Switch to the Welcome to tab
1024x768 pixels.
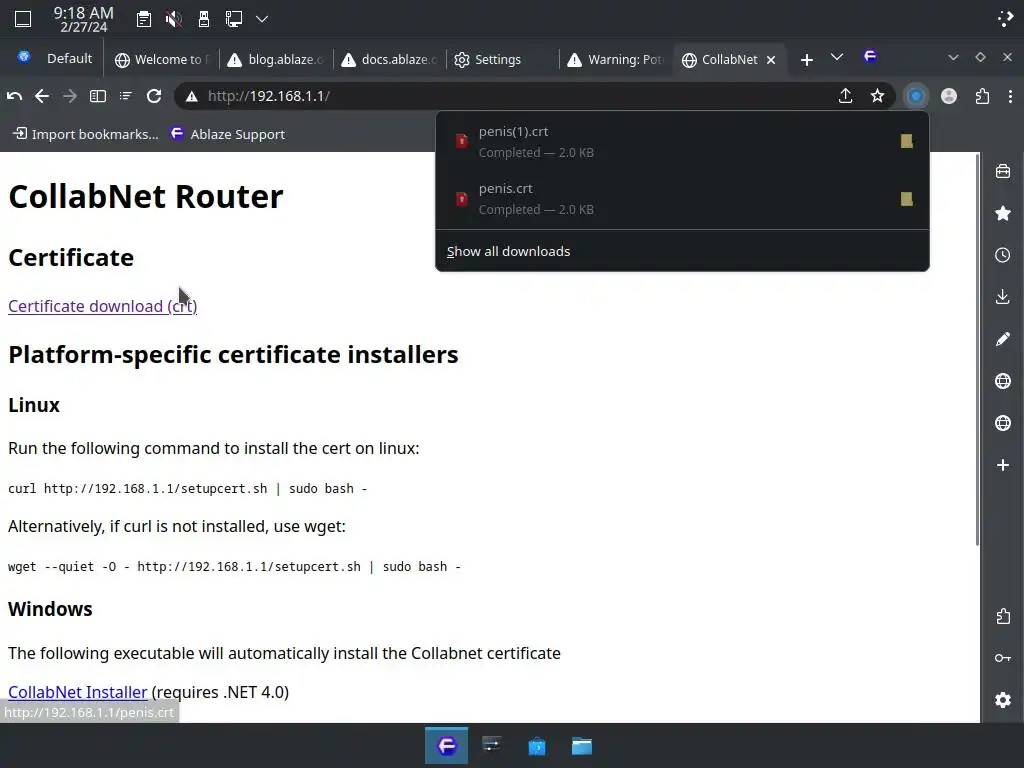[x=162, y=59]
